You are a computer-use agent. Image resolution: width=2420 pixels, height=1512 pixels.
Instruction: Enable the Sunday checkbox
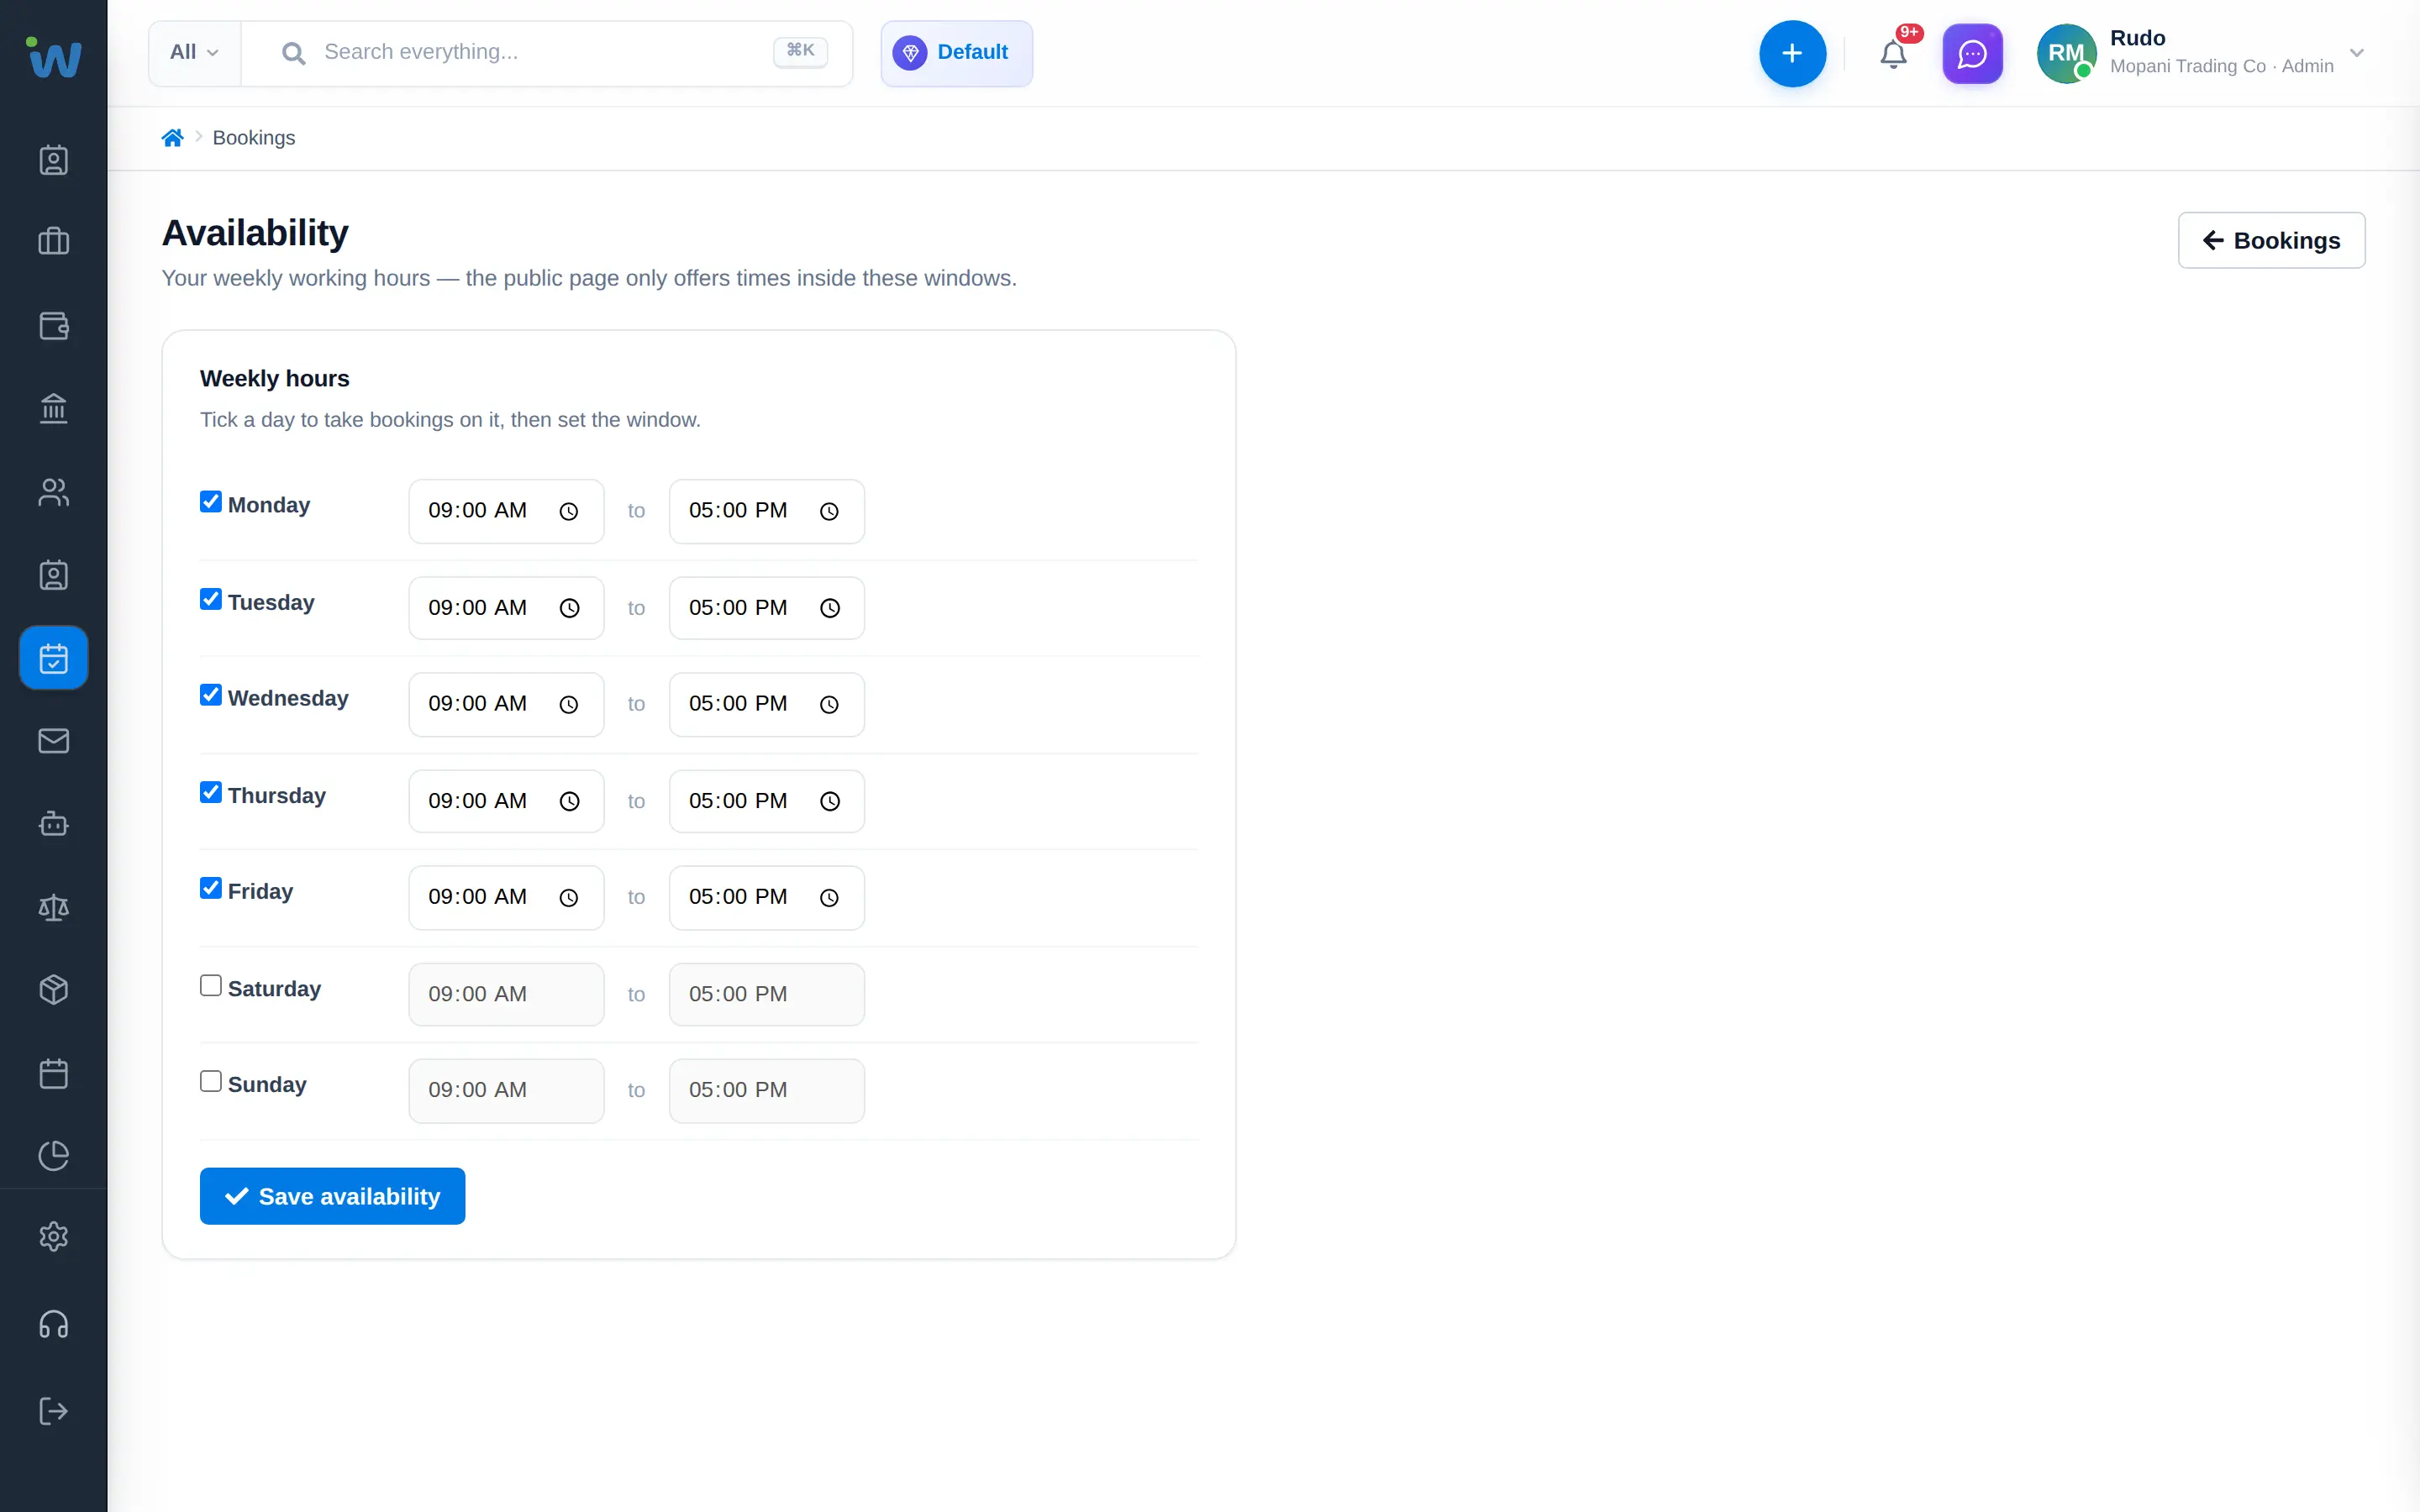[x=211, y=1081]
